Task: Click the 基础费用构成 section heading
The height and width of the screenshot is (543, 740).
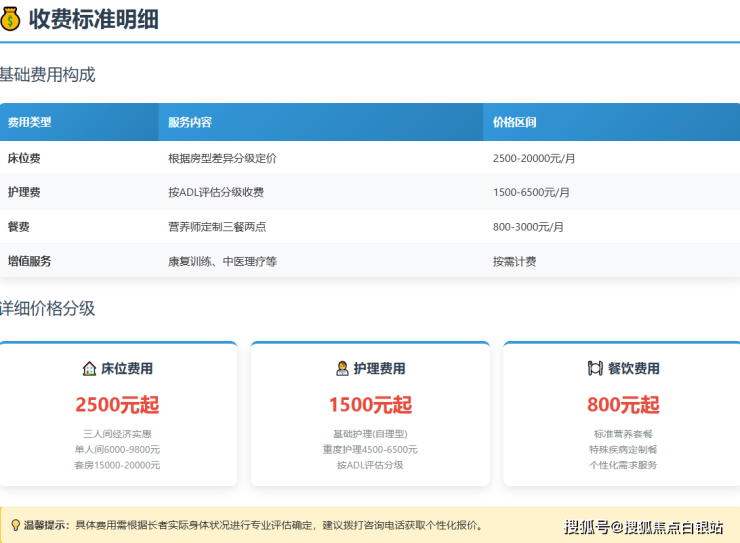Action: 48,75
